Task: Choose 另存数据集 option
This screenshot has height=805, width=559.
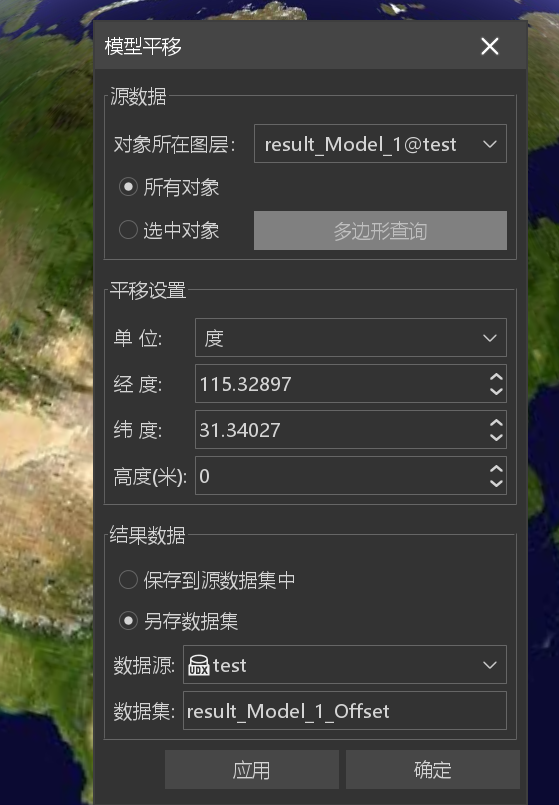Action: tap(128, 621)
